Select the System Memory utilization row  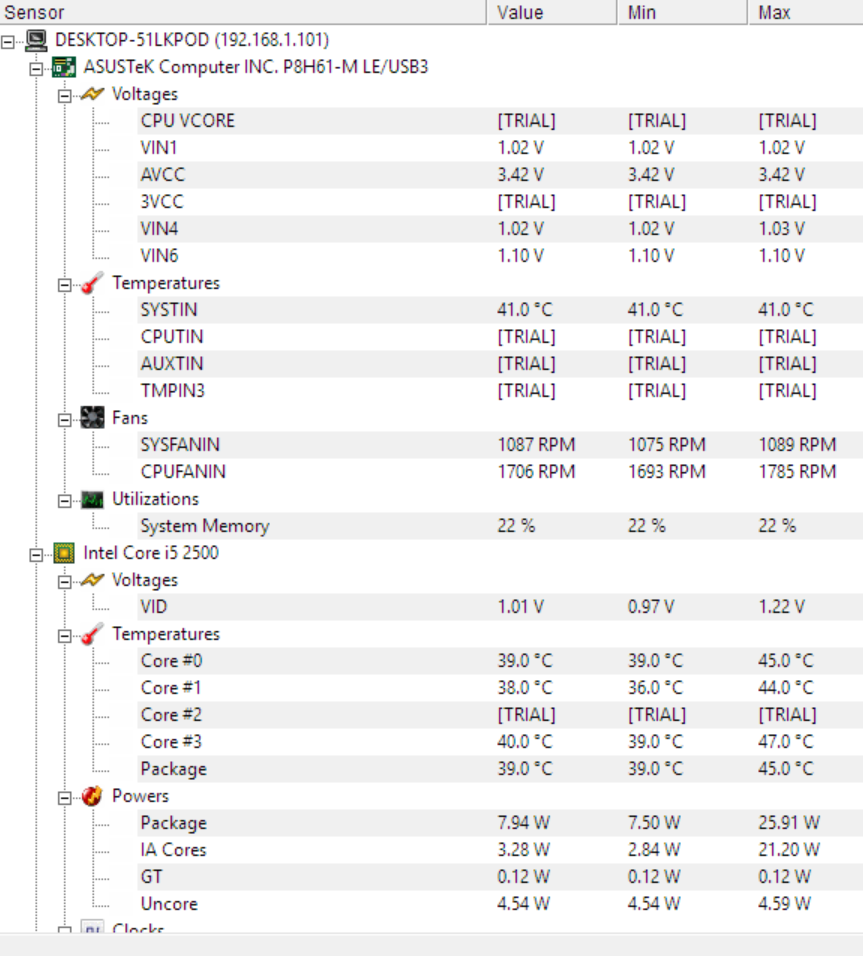[500, 526]
